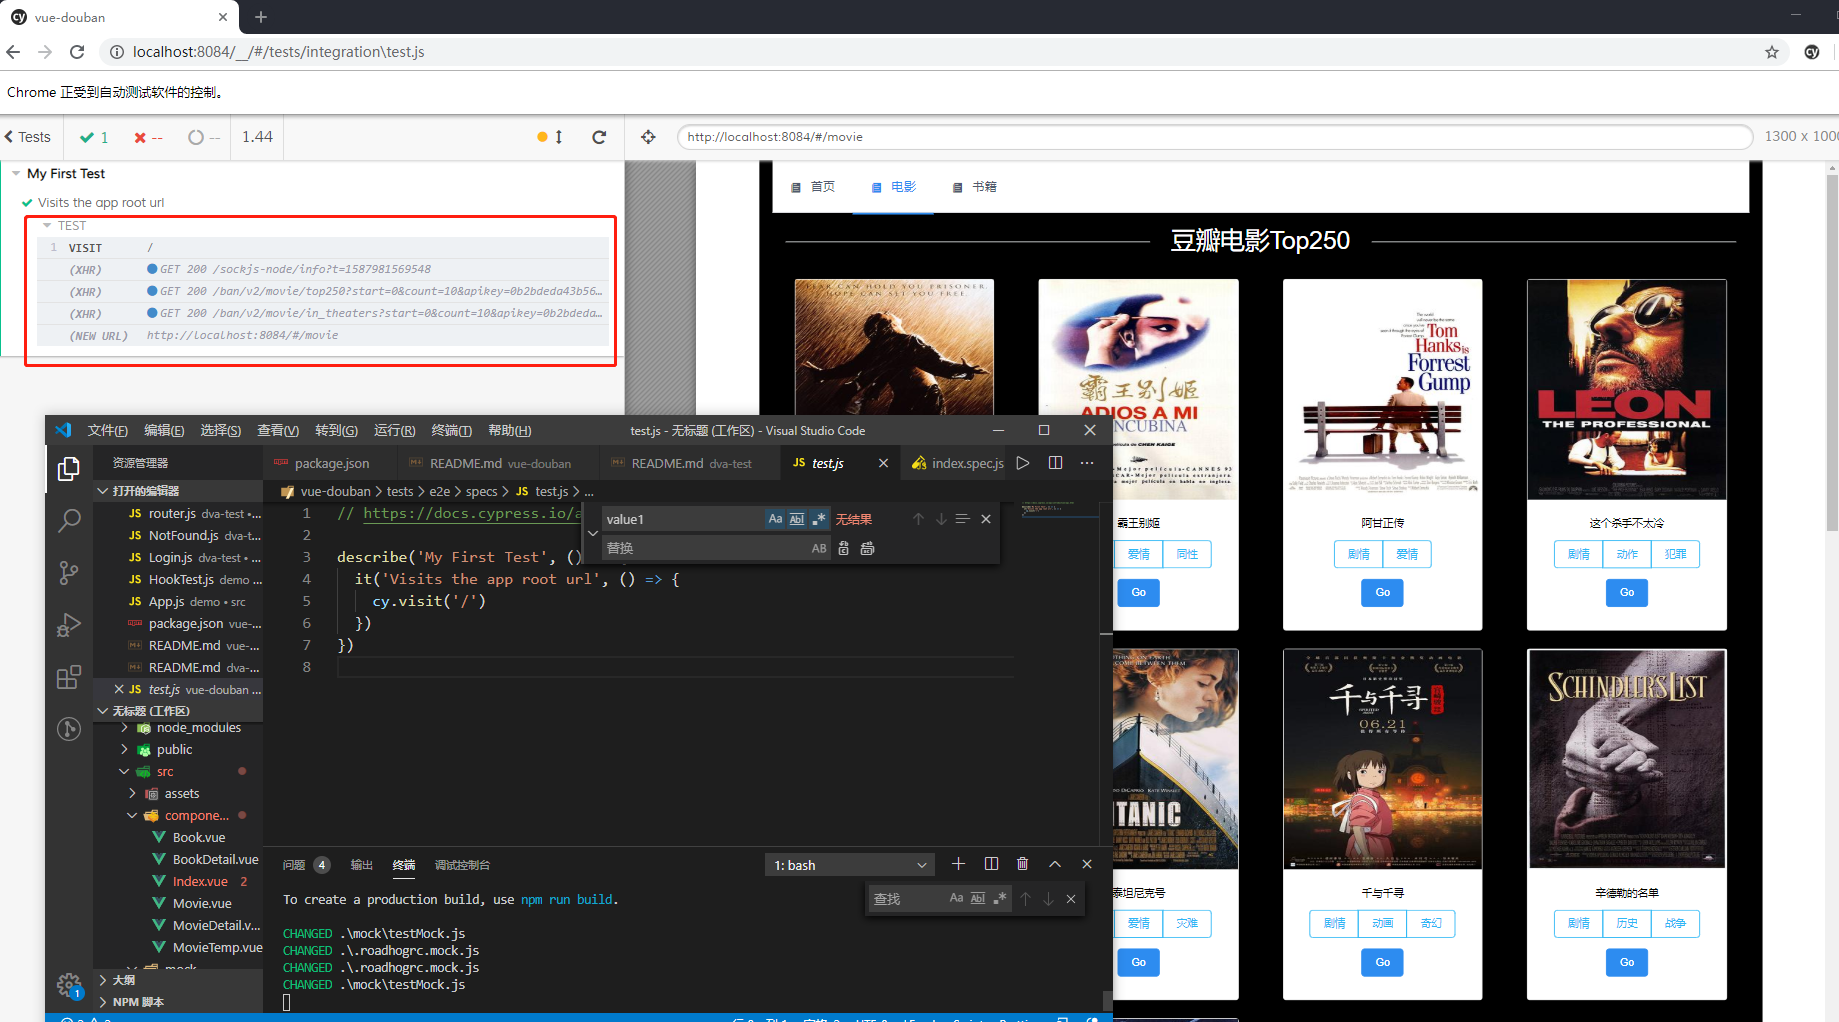Open the 1: bash terminal dropdown

[x=850, y=865]
